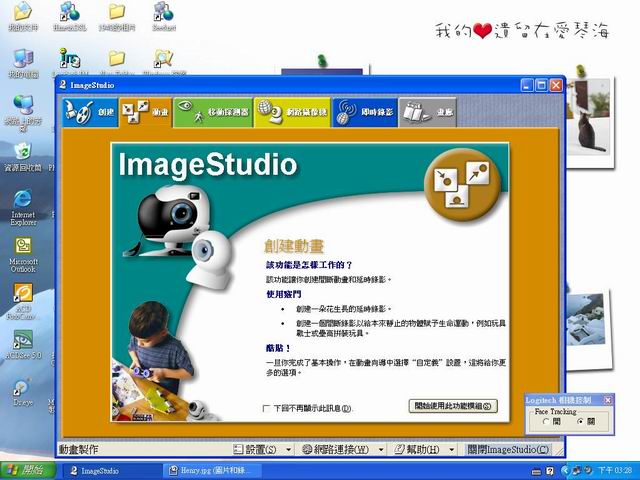
Task: Open 我的電腦 My Computer icon
Action: click(x=23, y=64)
